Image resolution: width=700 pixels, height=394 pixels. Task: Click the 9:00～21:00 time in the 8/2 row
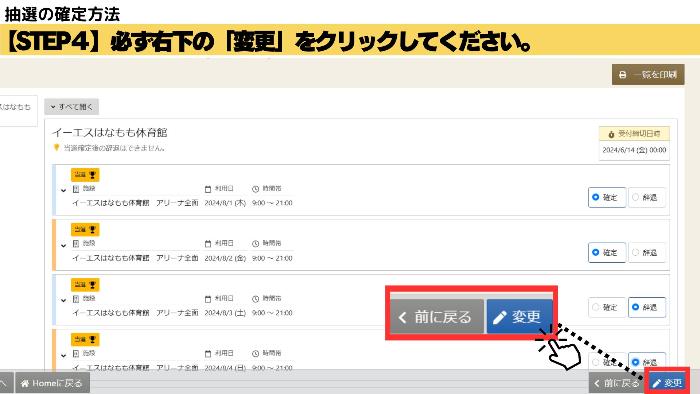[x=272, y=258]
